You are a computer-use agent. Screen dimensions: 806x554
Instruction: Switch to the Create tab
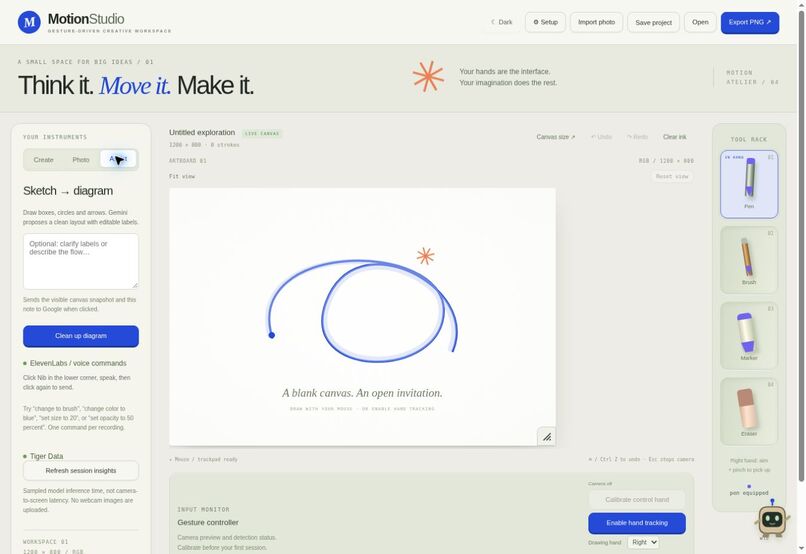[x=44, y=160]
